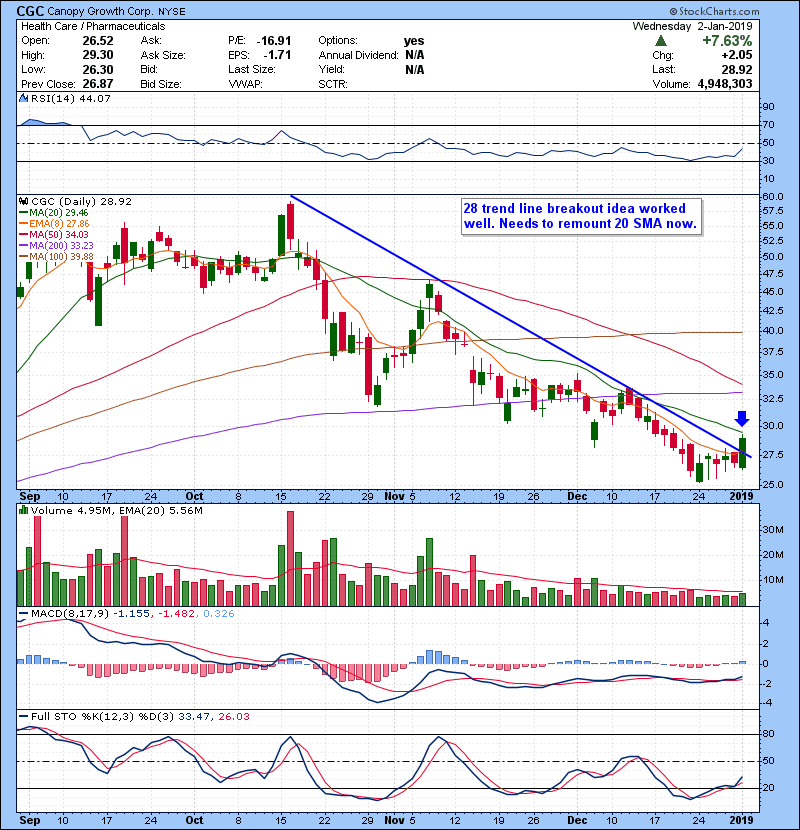The height and width of the screenshot is (830, 800).
Task: Click the MACD signal value -1.482
Action: pos(176,614)
